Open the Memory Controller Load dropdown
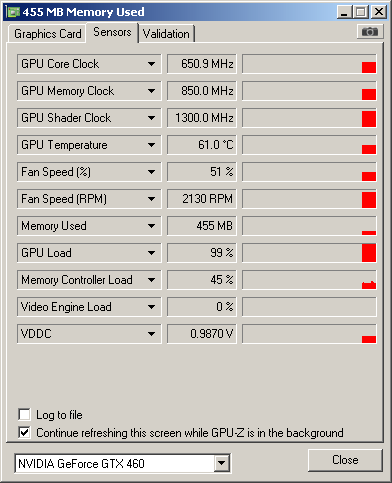Viewport: 392px width, 483px height. (151, 280)
